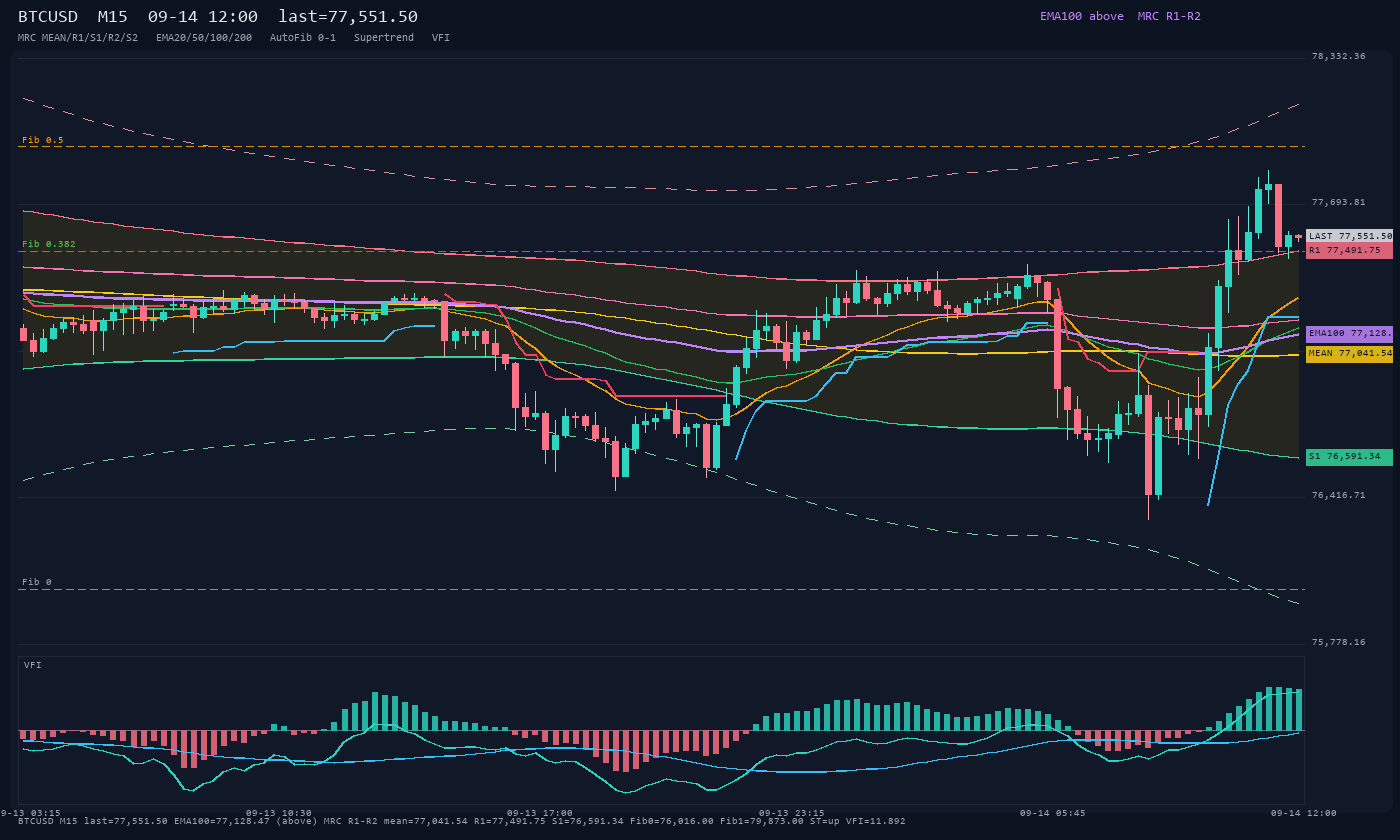Image resolution: width=1400 pixels, height=840 pixels.
Task: Click the 09-14 12:00 time axis label
Action: point(1304,813)
